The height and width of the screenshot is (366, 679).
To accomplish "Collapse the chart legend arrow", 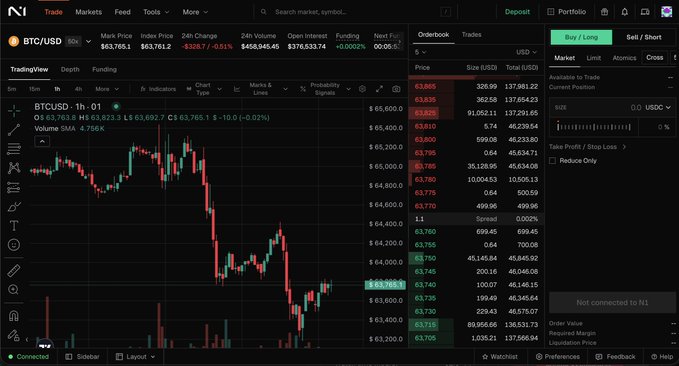I will [x=42, y=141].
